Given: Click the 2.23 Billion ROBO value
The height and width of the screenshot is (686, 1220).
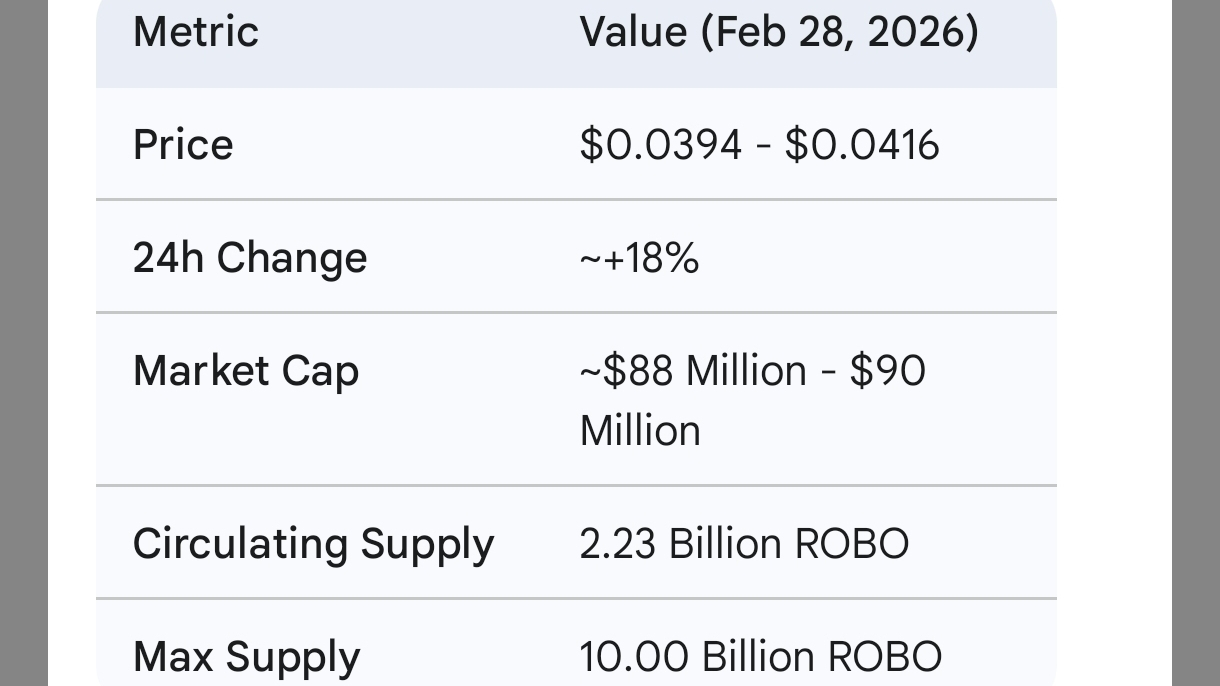Looking at the screenshot, I should point(744,544).
